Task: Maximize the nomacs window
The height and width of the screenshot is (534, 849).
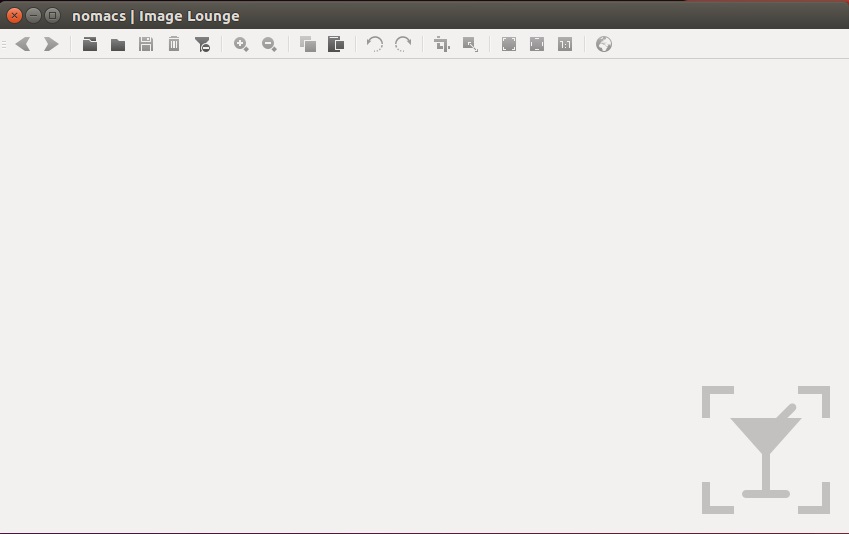Action: click(52, 15)
